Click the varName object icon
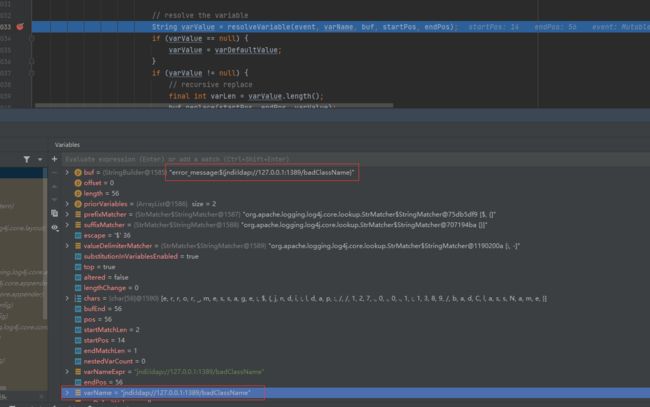This screenshot has height=407, width=650. pyautogui.click(x=78, y=392)
